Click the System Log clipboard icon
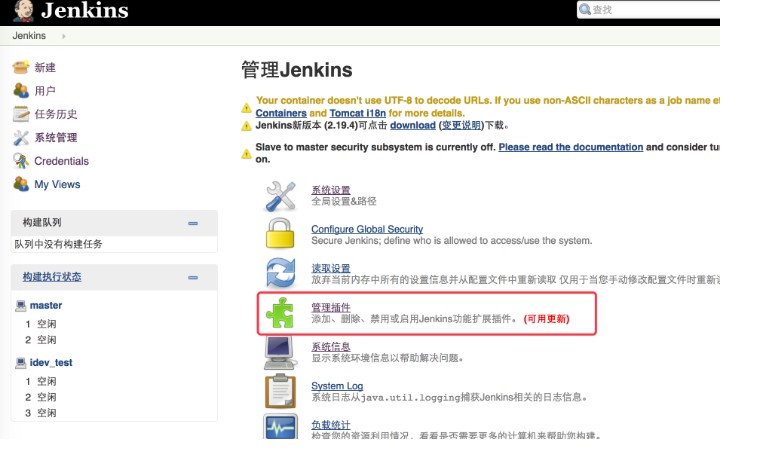 [x=280, y=391]
